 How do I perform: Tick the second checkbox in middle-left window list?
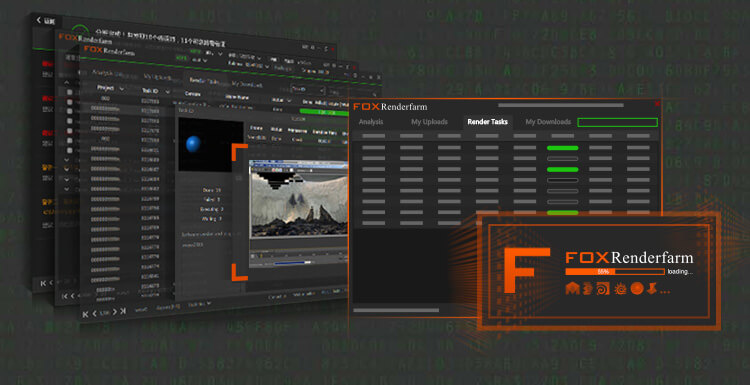[70, 102]
